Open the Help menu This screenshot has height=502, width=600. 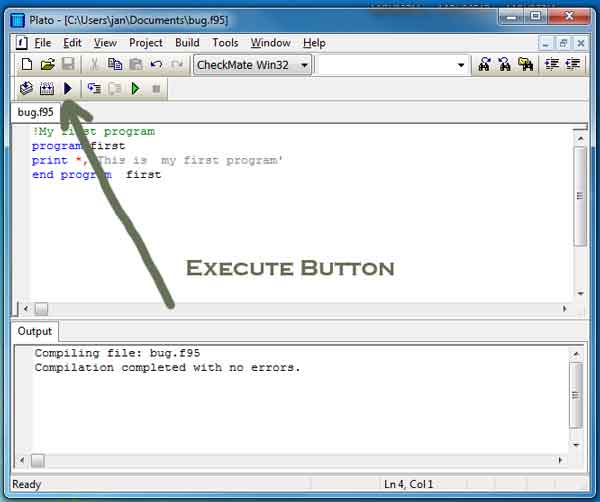click(315, 43)
